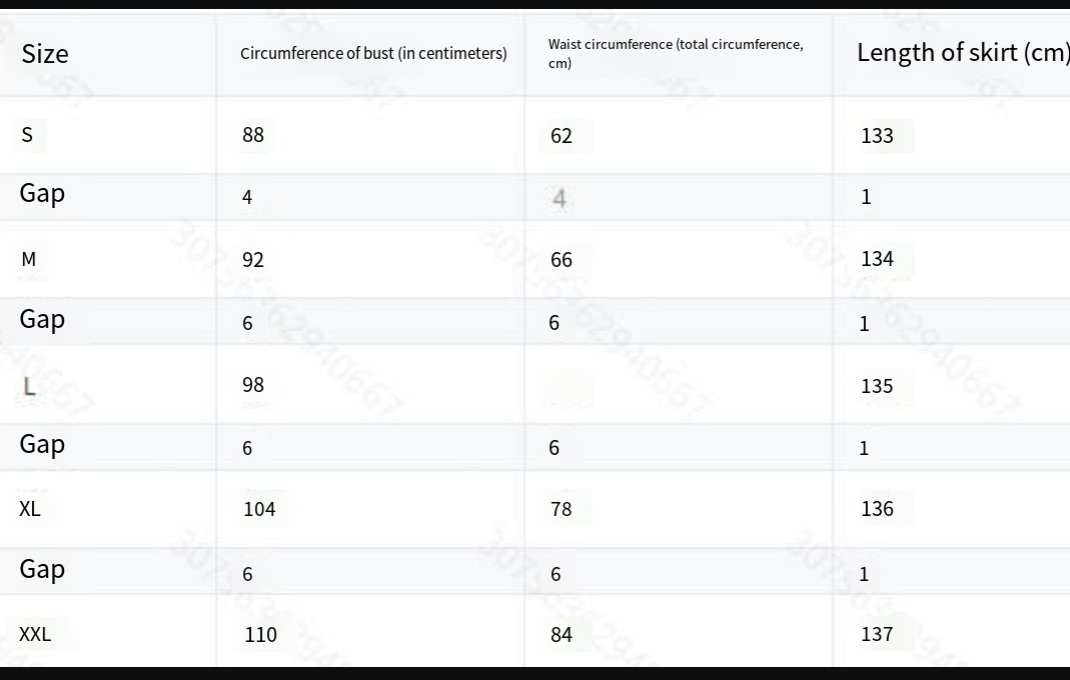Image resolution: width=1070 pixels, height=680 pixels.
Task: Click the Waist circumference header cell
Action: pos(676,53)
